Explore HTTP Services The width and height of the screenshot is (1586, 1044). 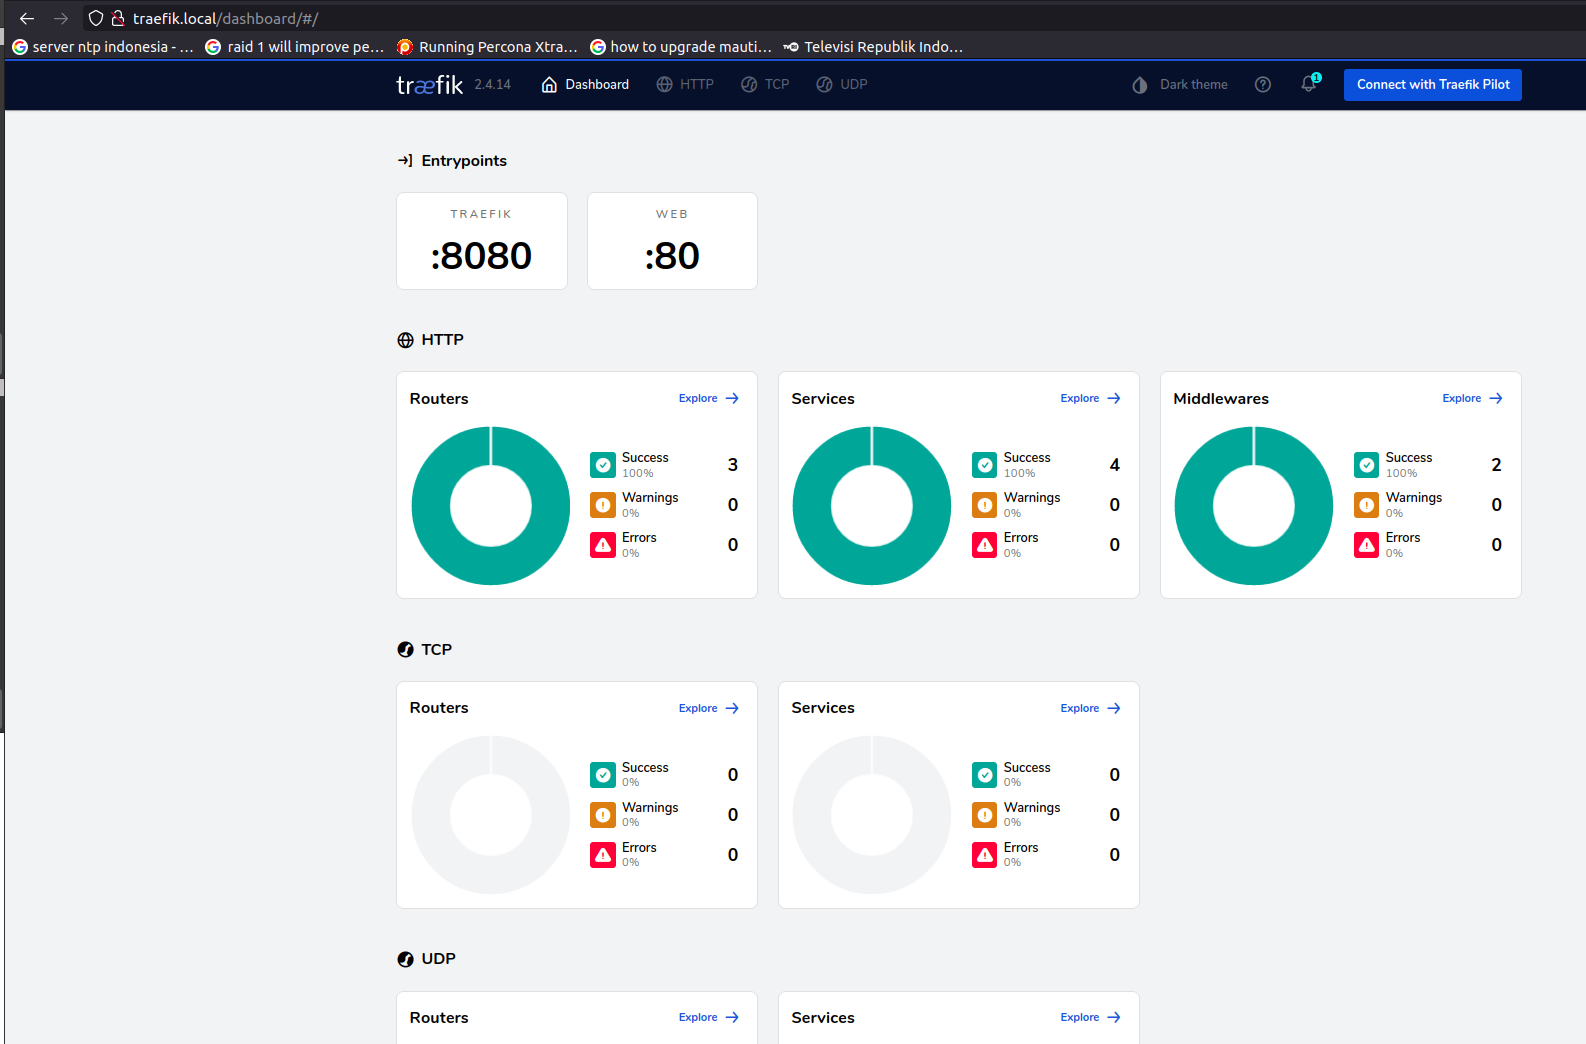[1091, 398]
